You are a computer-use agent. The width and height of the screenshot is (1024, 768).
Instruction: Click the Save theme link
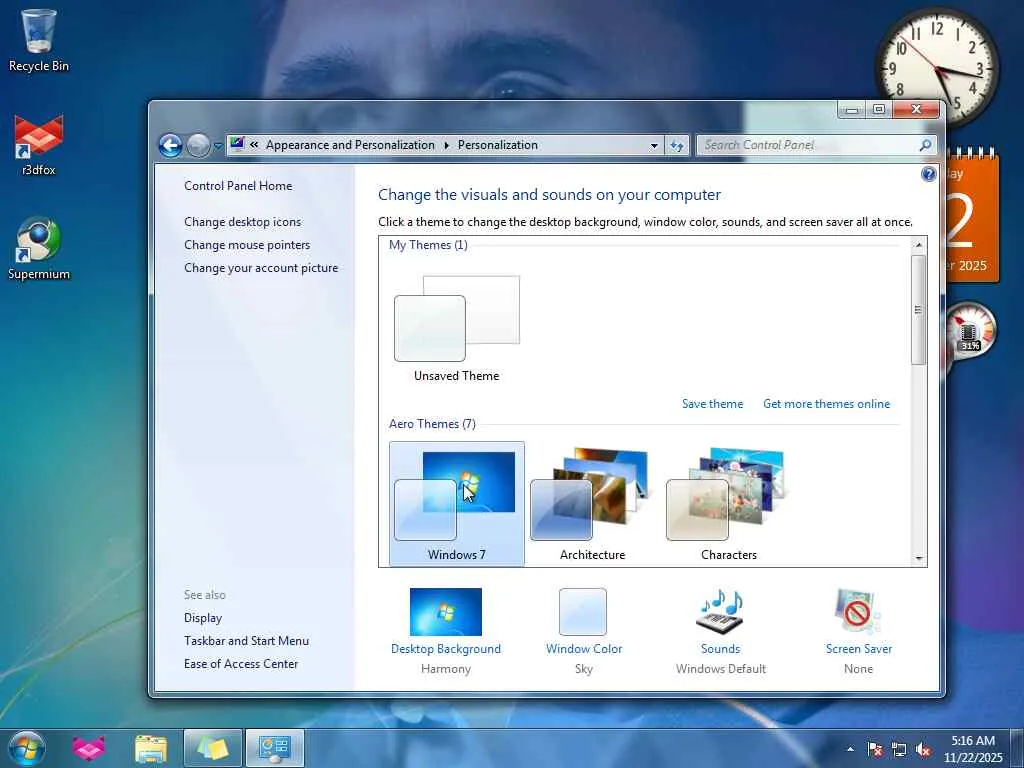(x=712, y=404)
